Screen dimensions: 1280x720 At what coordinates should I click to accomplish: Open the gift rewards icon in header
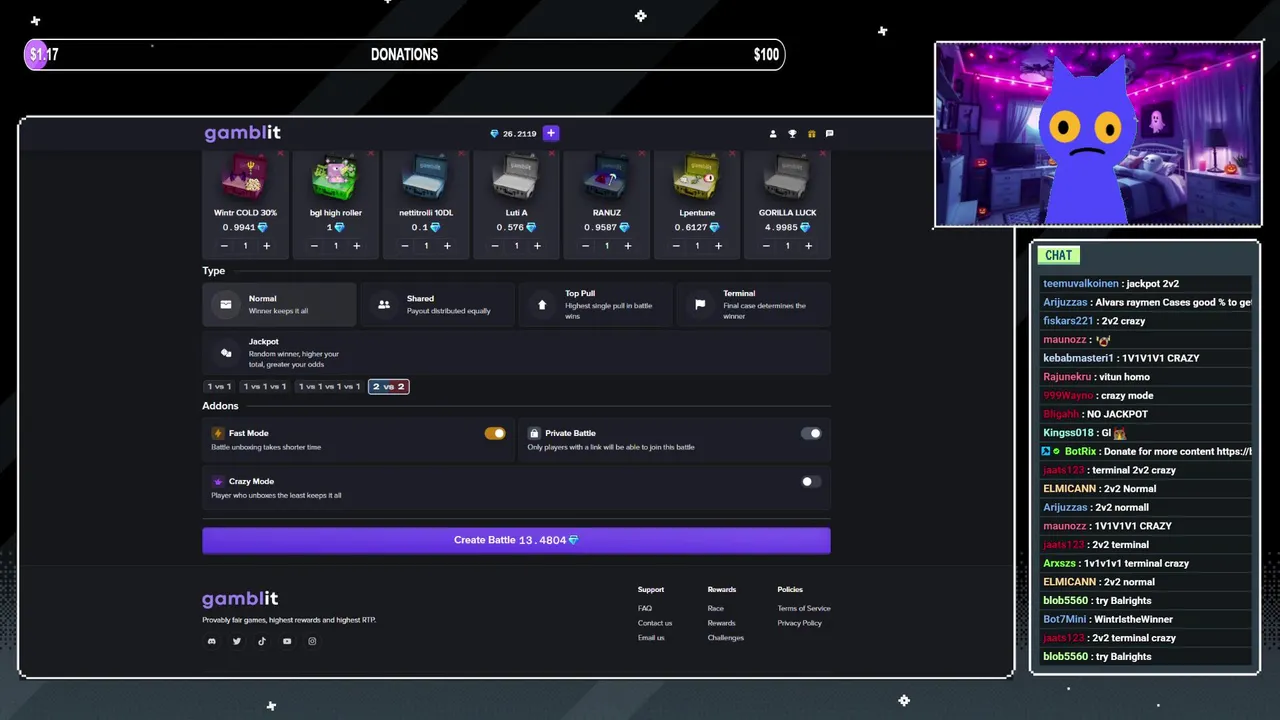[x=812, y=134]
